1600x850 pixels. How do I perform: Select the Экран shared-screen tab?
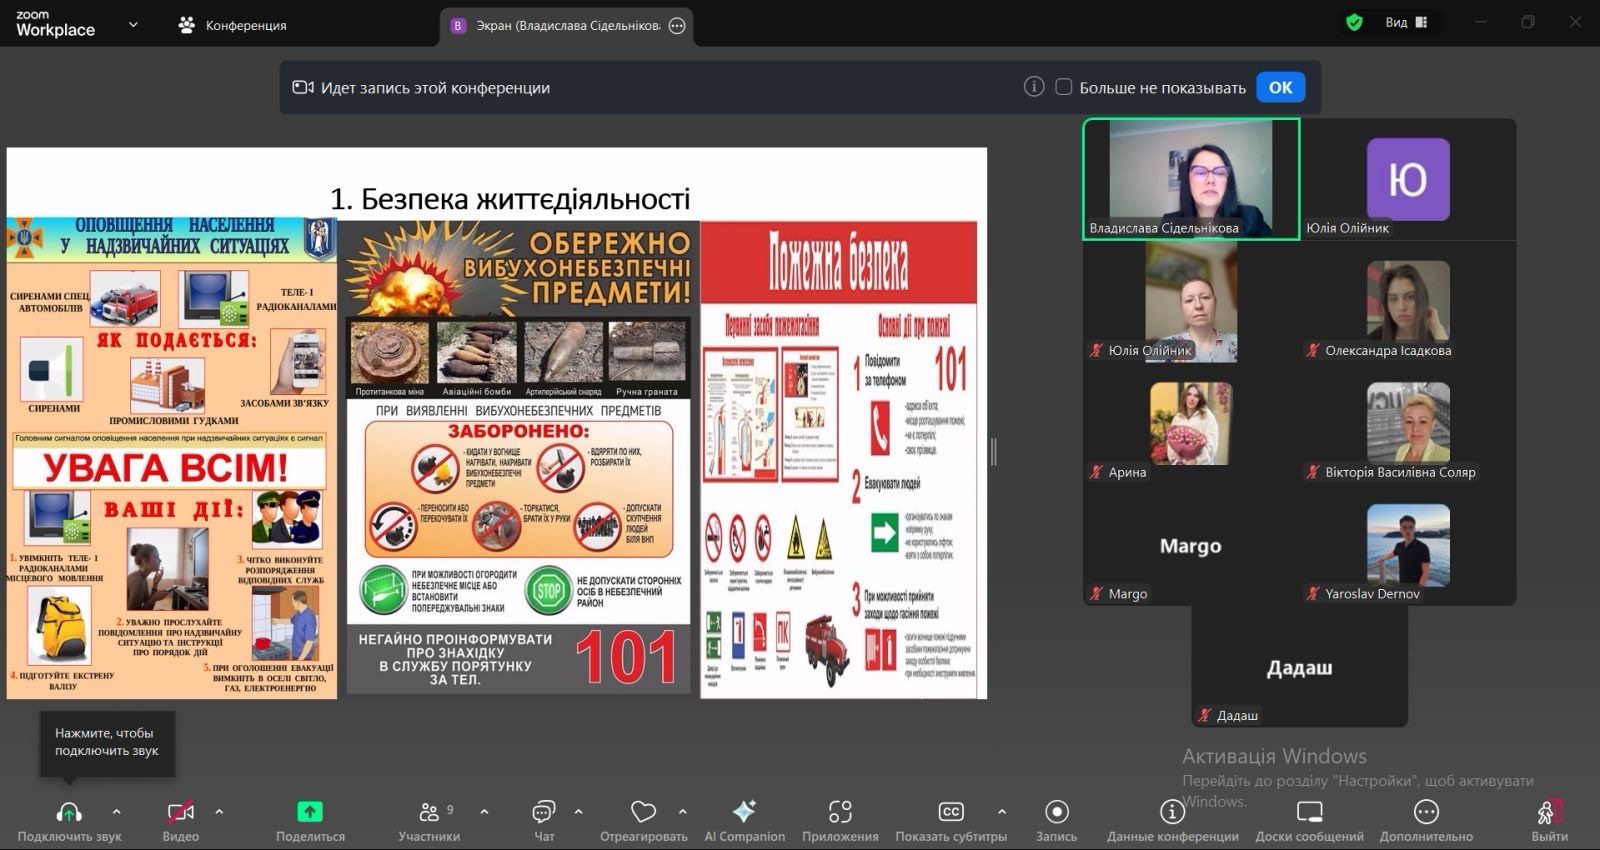tap(566, 26)
